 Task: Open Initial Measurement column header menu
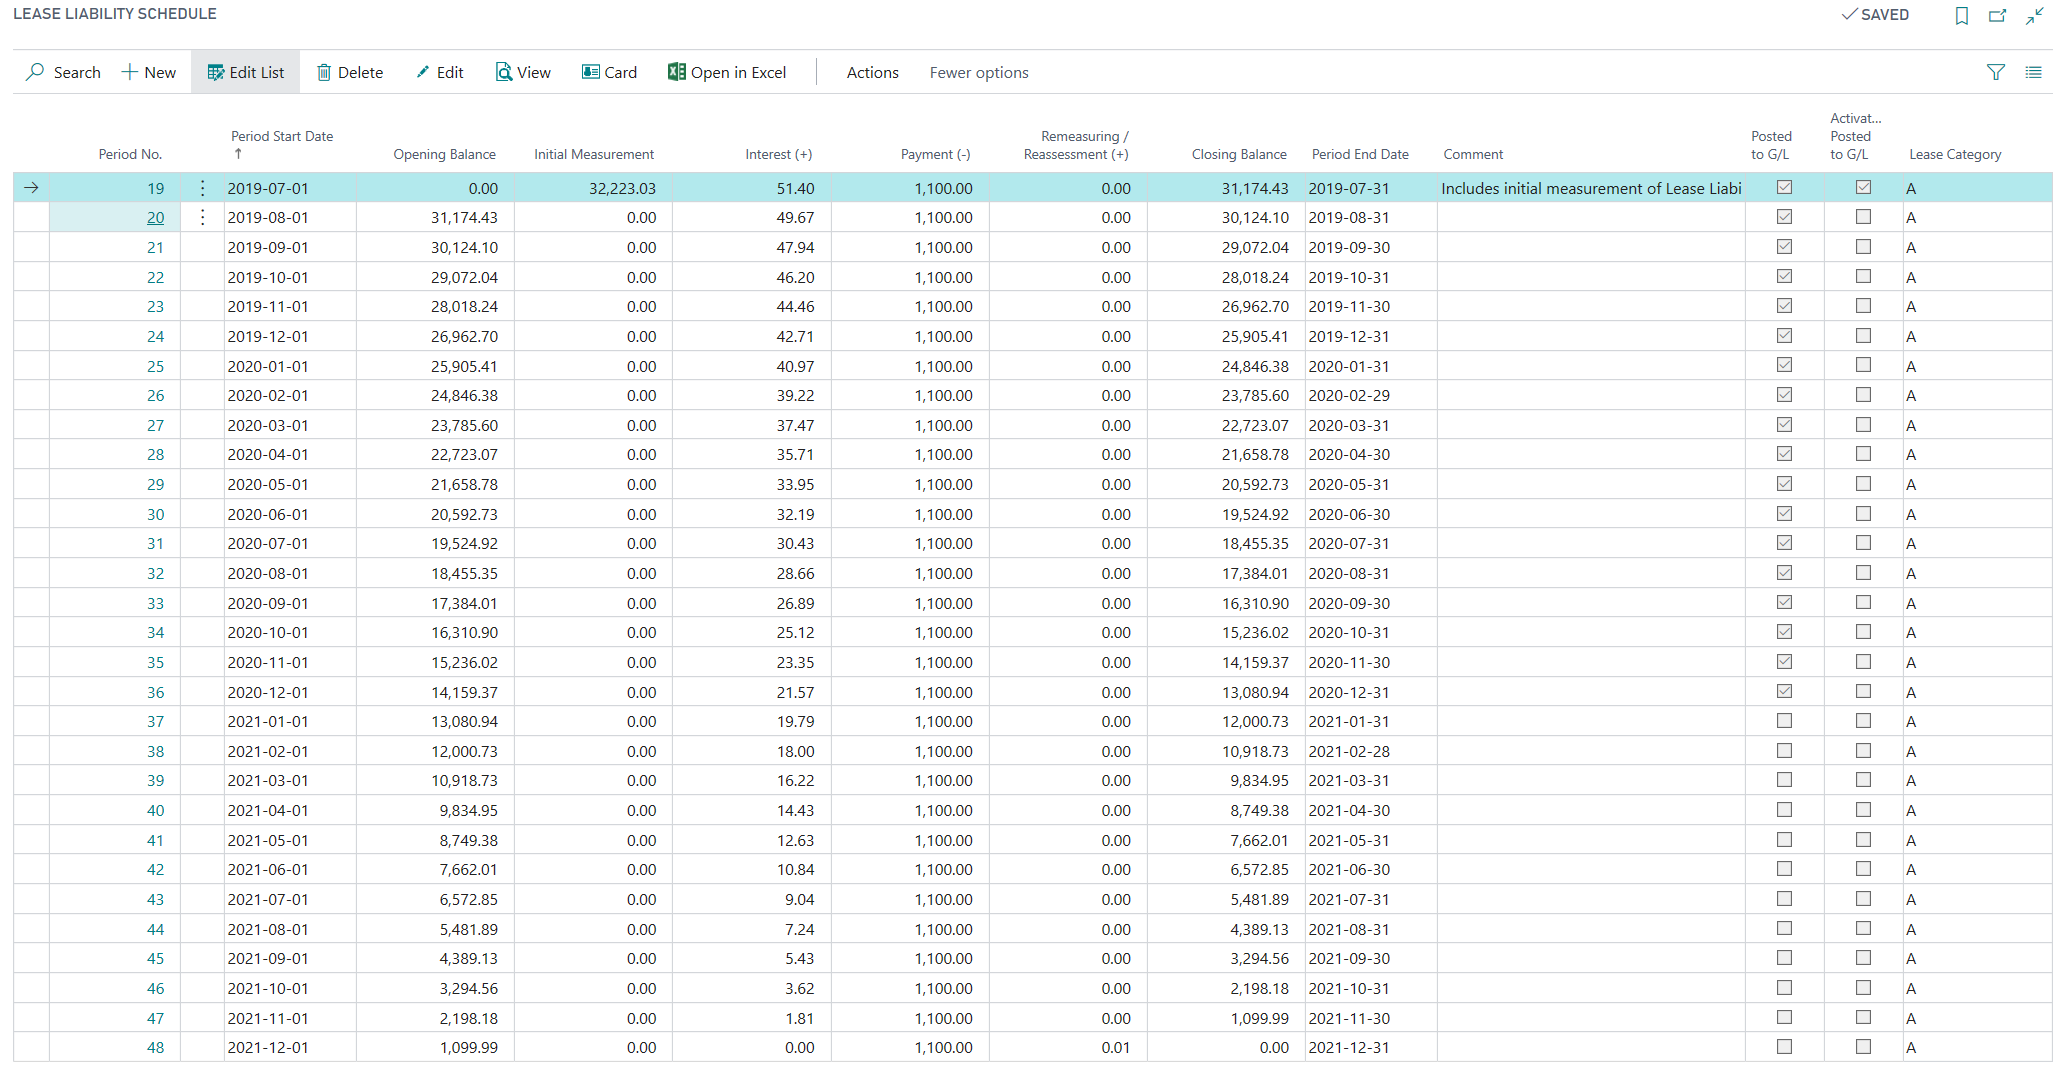pos(594,154)
